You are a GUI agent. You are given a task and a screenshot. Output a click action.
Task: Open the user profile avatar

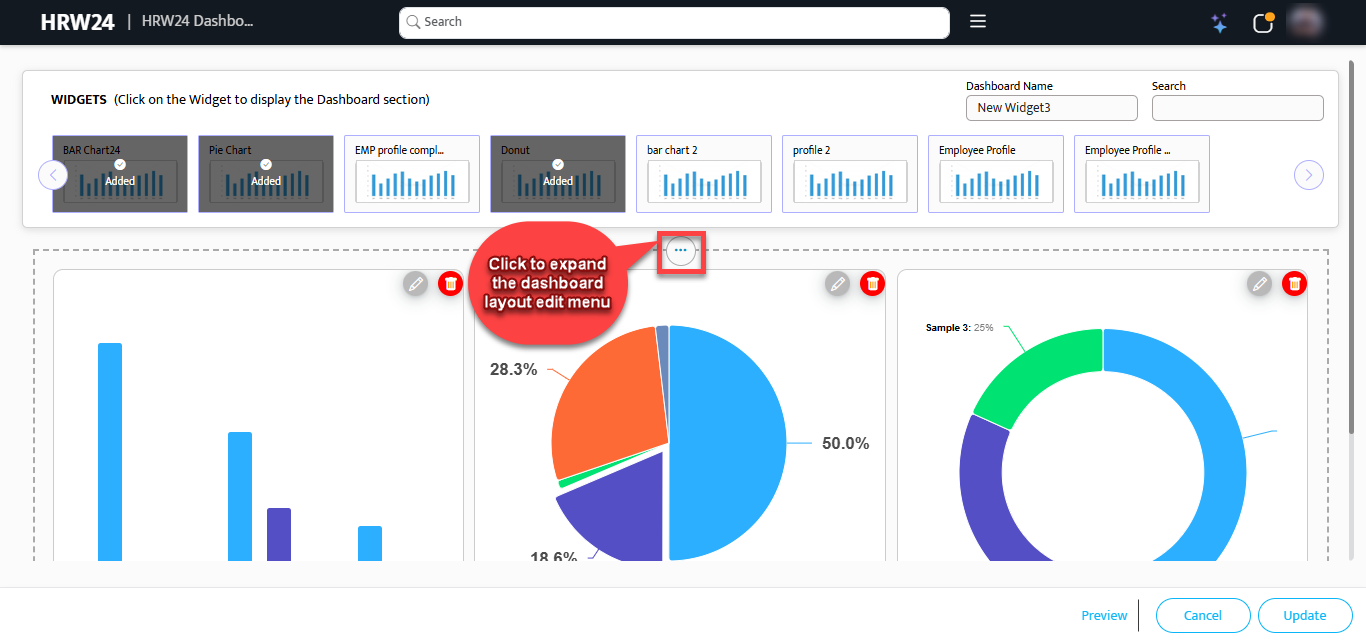coord(1306,22)
